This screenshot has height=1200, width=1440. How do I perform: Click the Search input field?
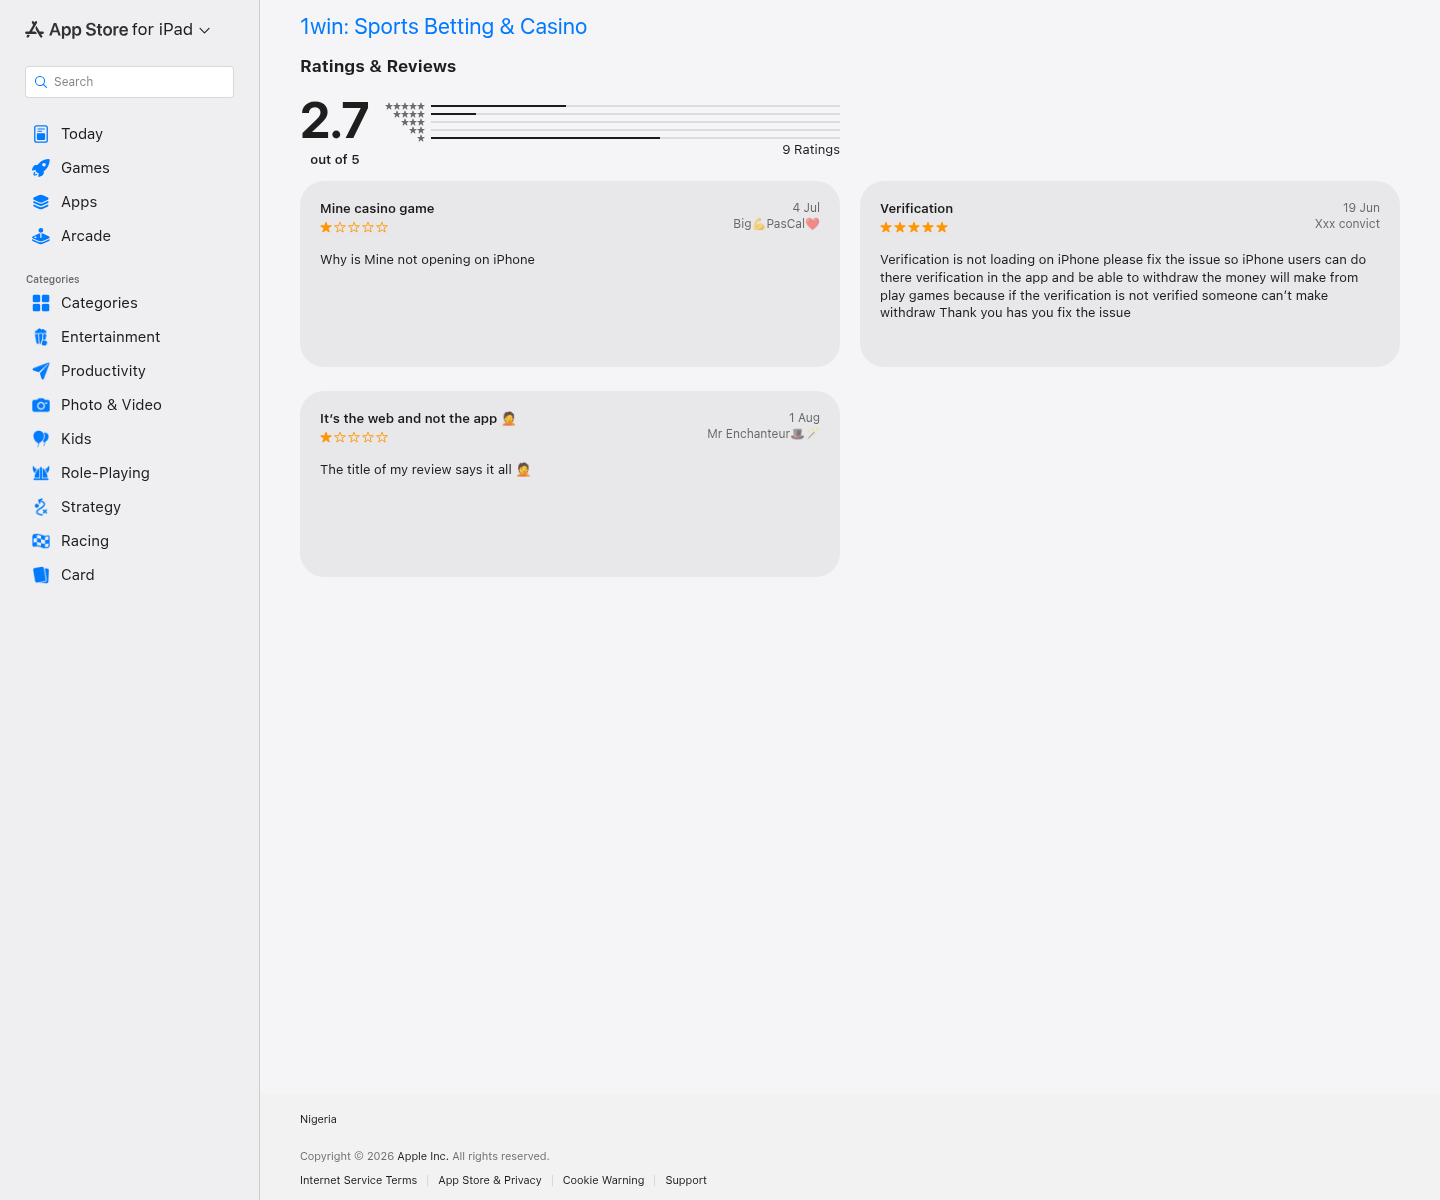tap(129, 82)
